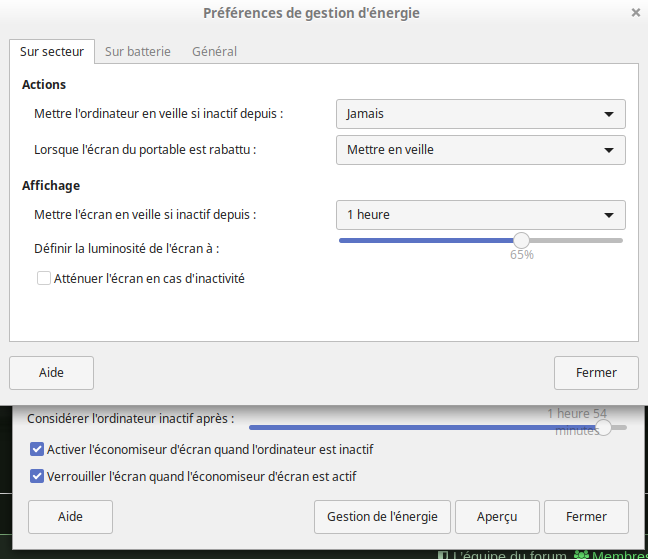The image size is (648, 559).
Task: Open the screen sleep dropdown showing 1 heure
Action: tap(480, 215)
